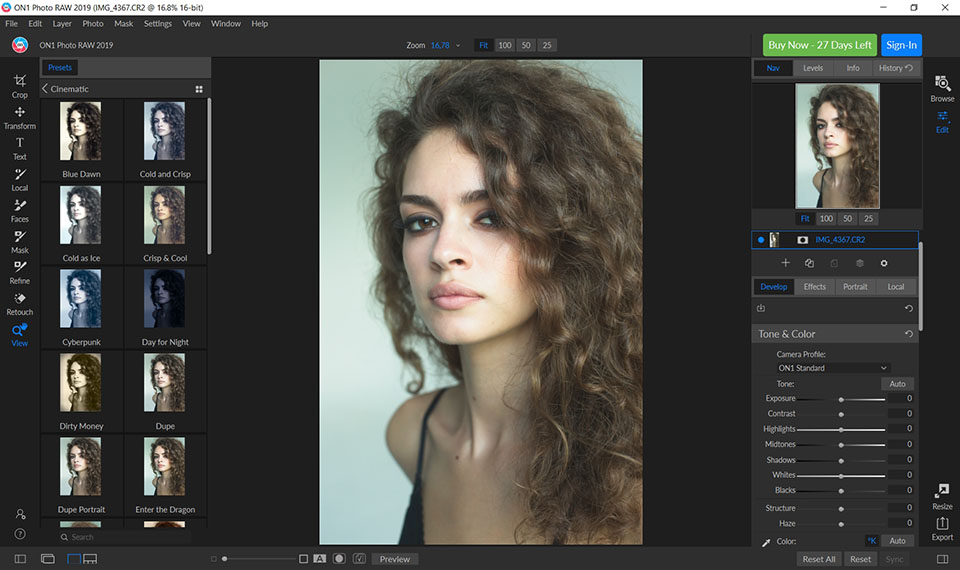Open the user account icon at bottom left
Viewport: 960px width, 570px height.
tap(20, 514)
